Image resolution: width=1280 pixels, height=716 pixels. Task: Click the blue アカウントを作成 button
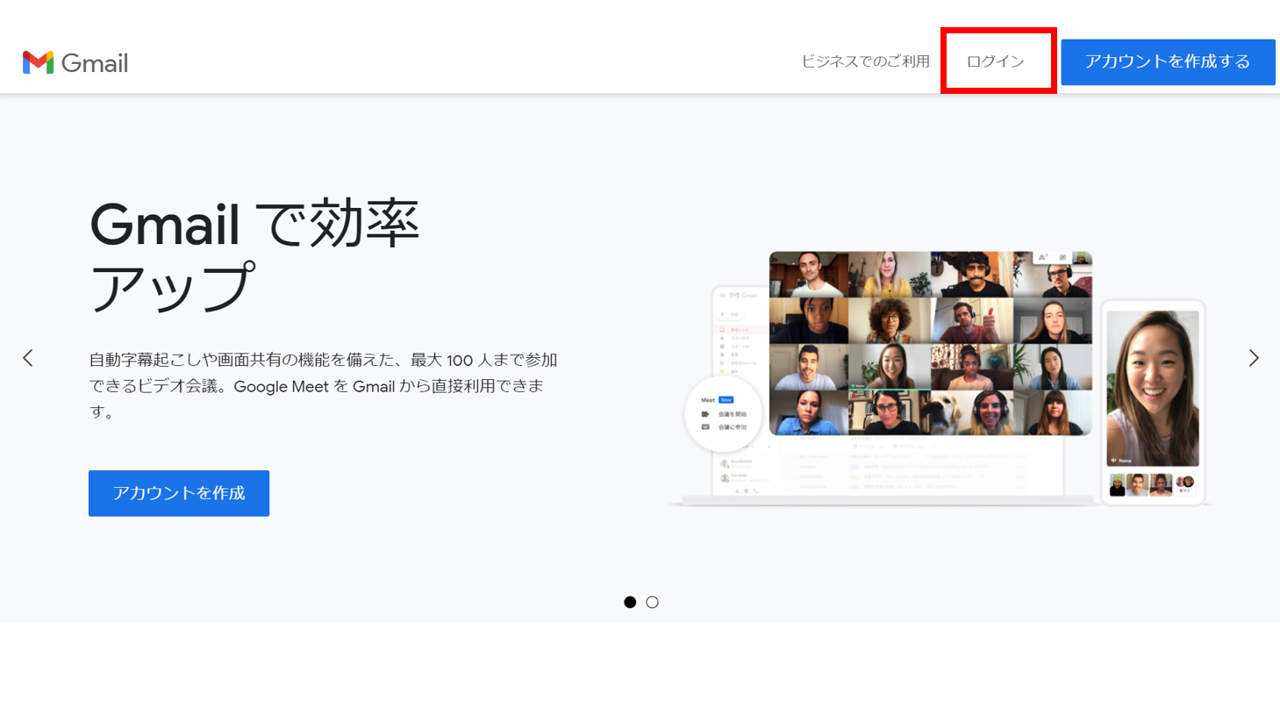click(179, 493)
